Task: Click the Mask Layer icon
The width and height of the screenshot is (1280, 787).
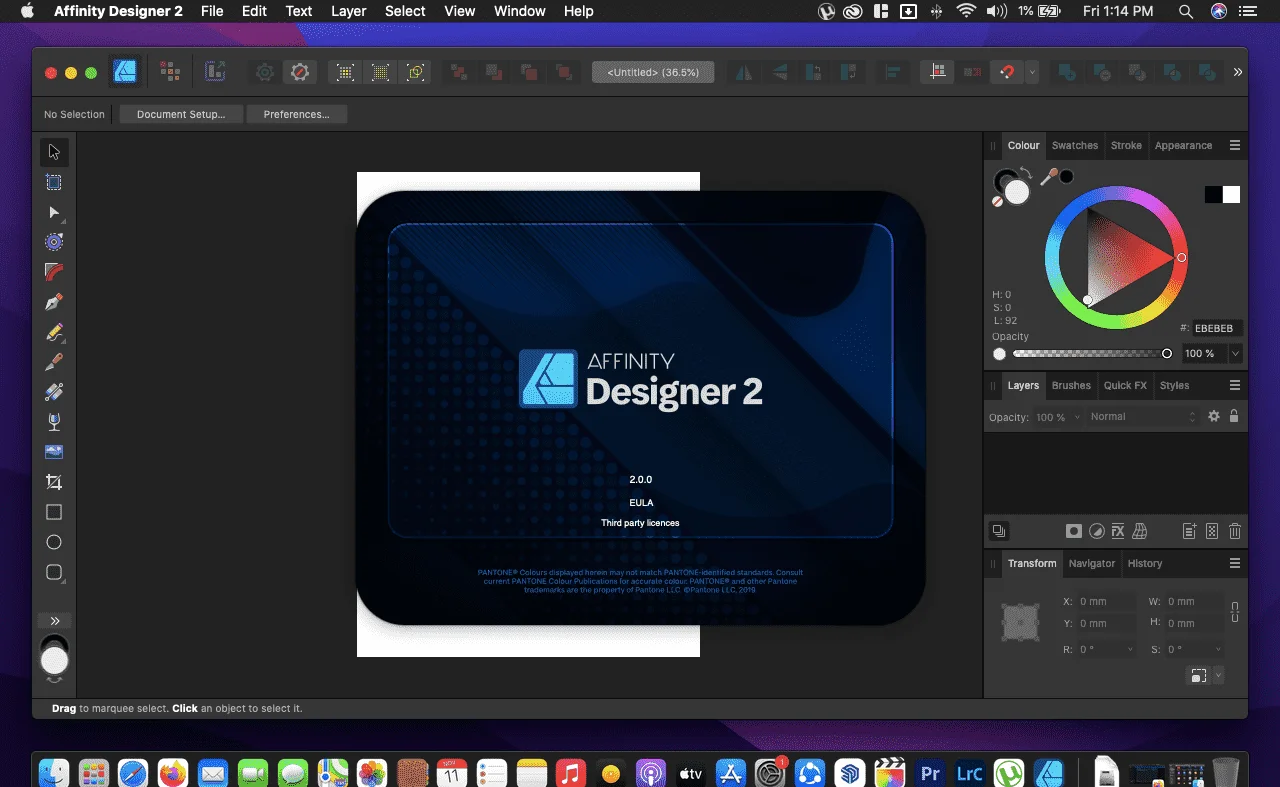Action: (x=1073, y=531)
